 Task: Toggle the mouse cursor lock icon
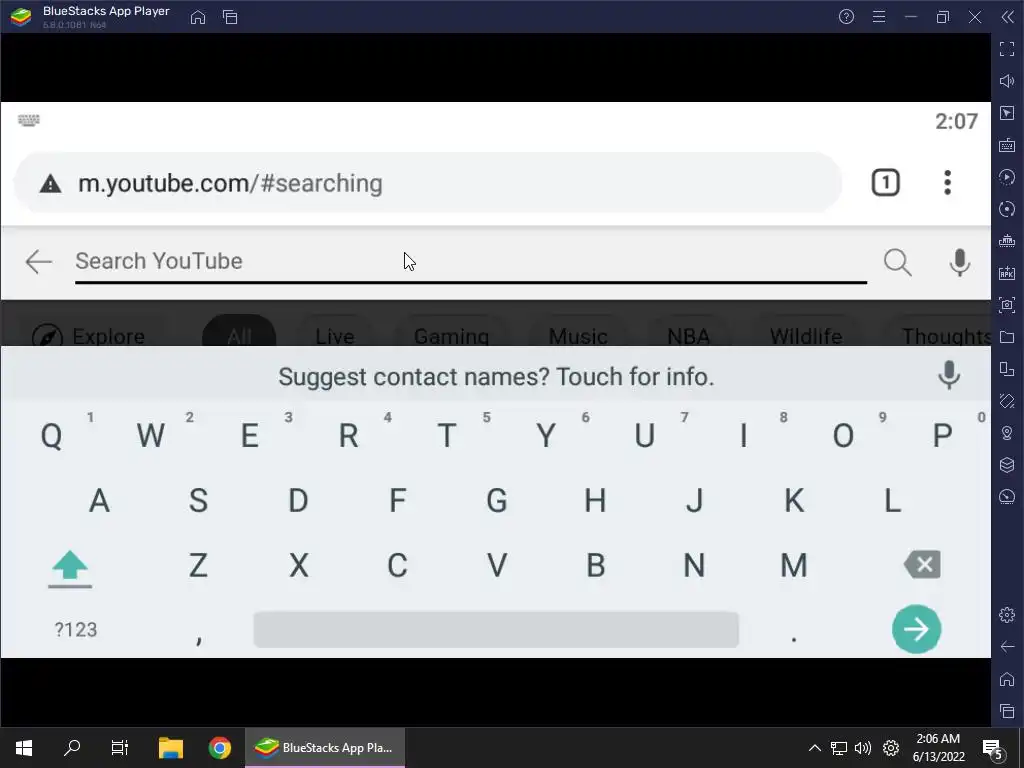click(x=1007, y=113)
